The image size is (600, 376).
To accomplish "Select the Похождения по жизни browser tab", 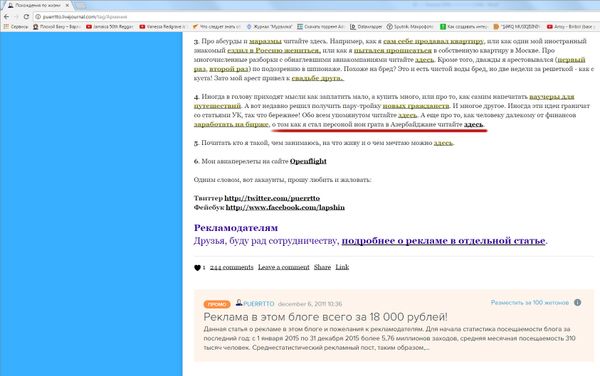I will point(38,5).
